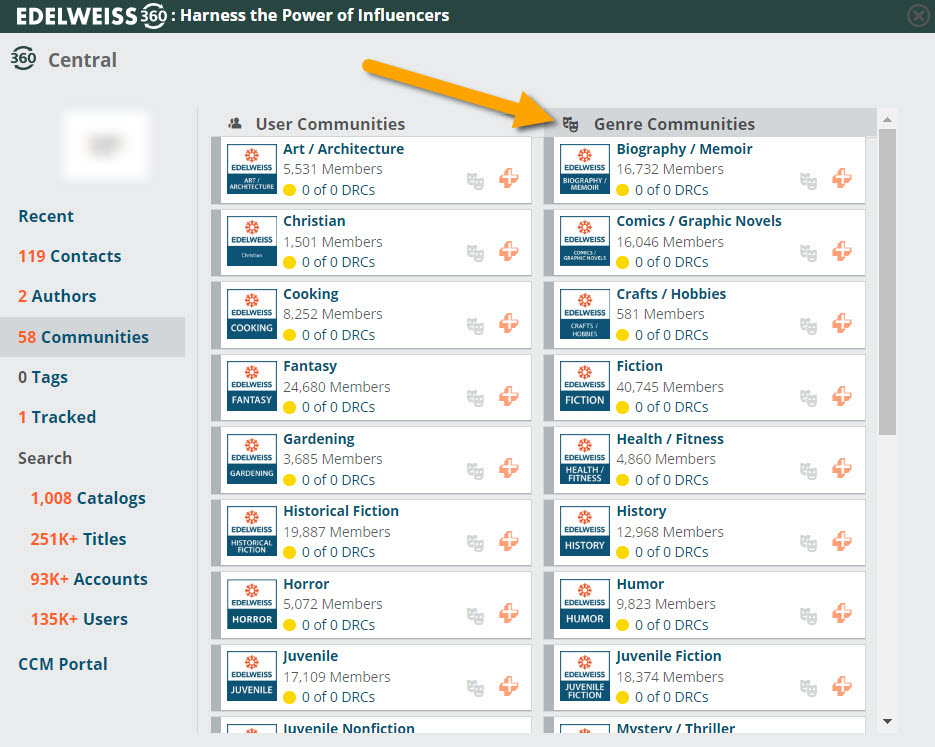Click the plus icon on Biography / Memoir card
Viewport: 935px width, 747px height.
(x=842, y=178)
